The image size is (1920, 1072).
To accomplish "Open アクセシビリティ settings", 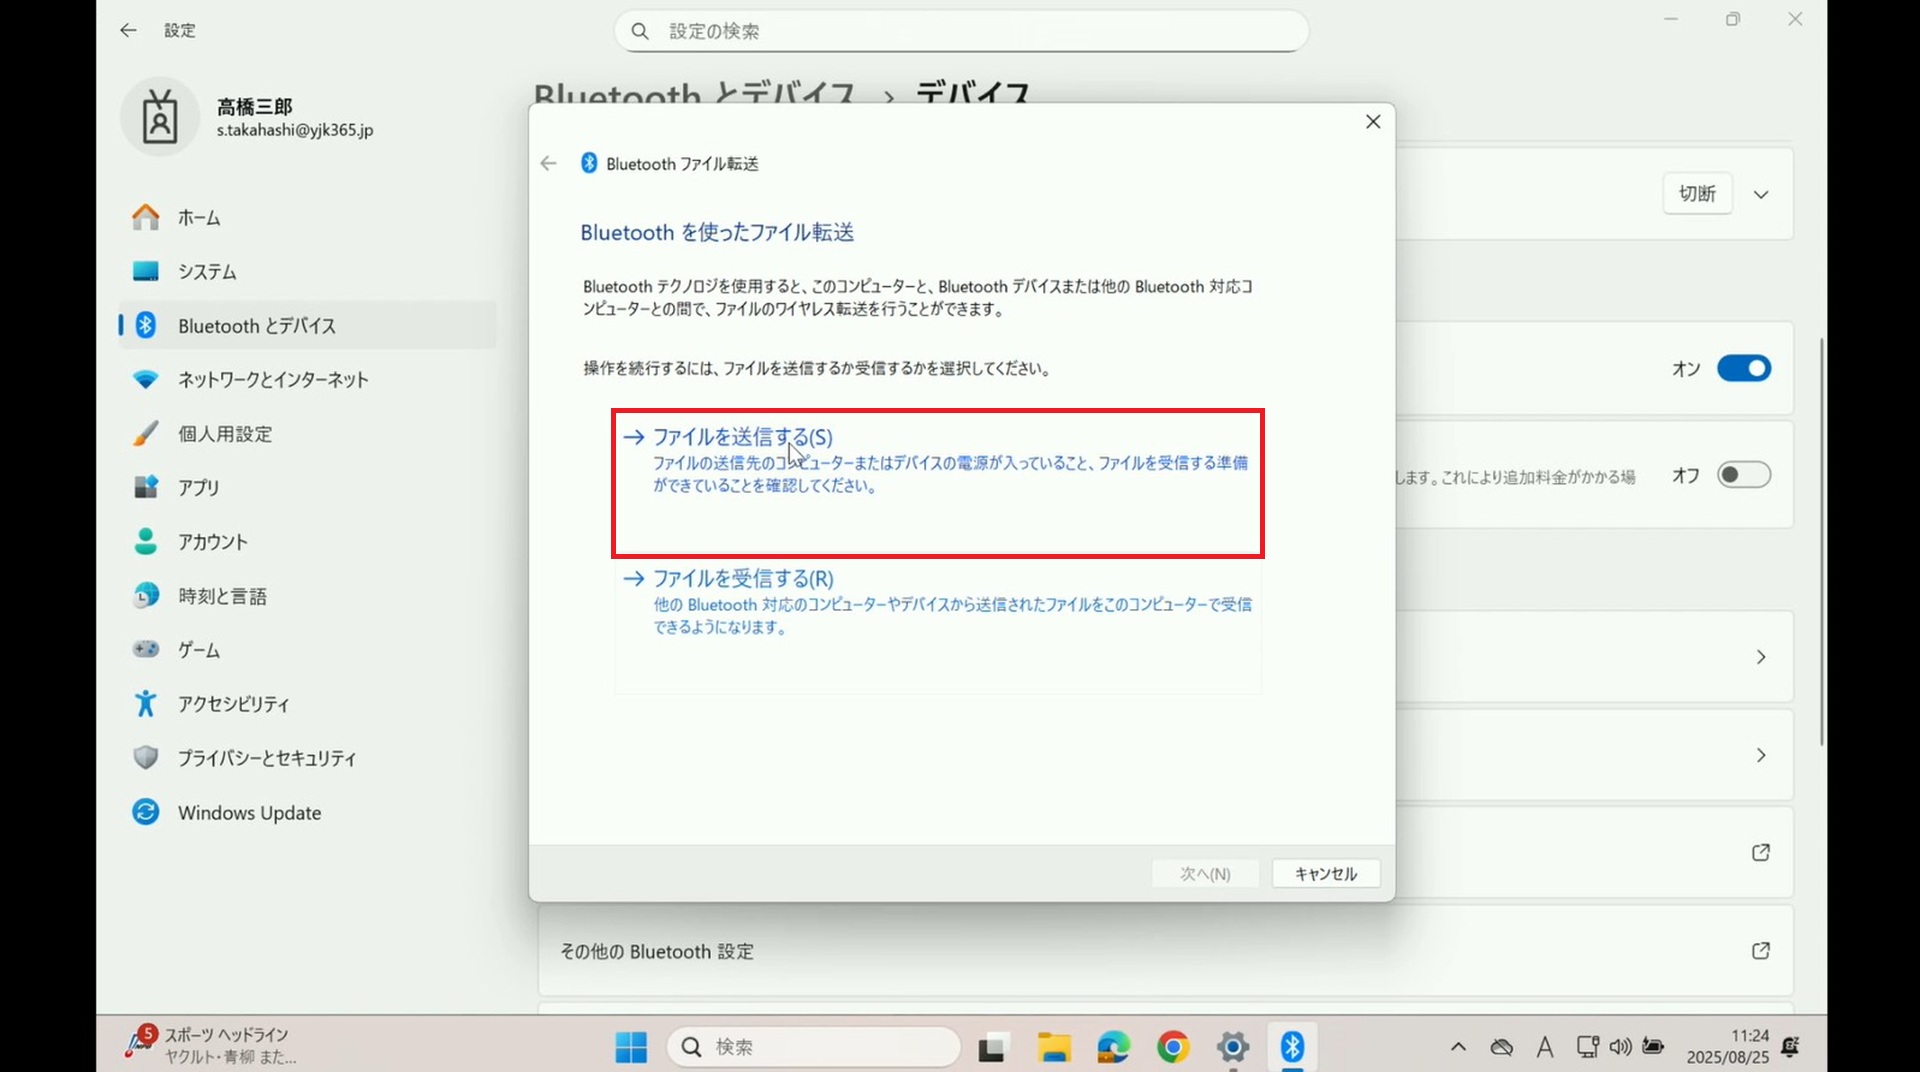I will 233,705.
